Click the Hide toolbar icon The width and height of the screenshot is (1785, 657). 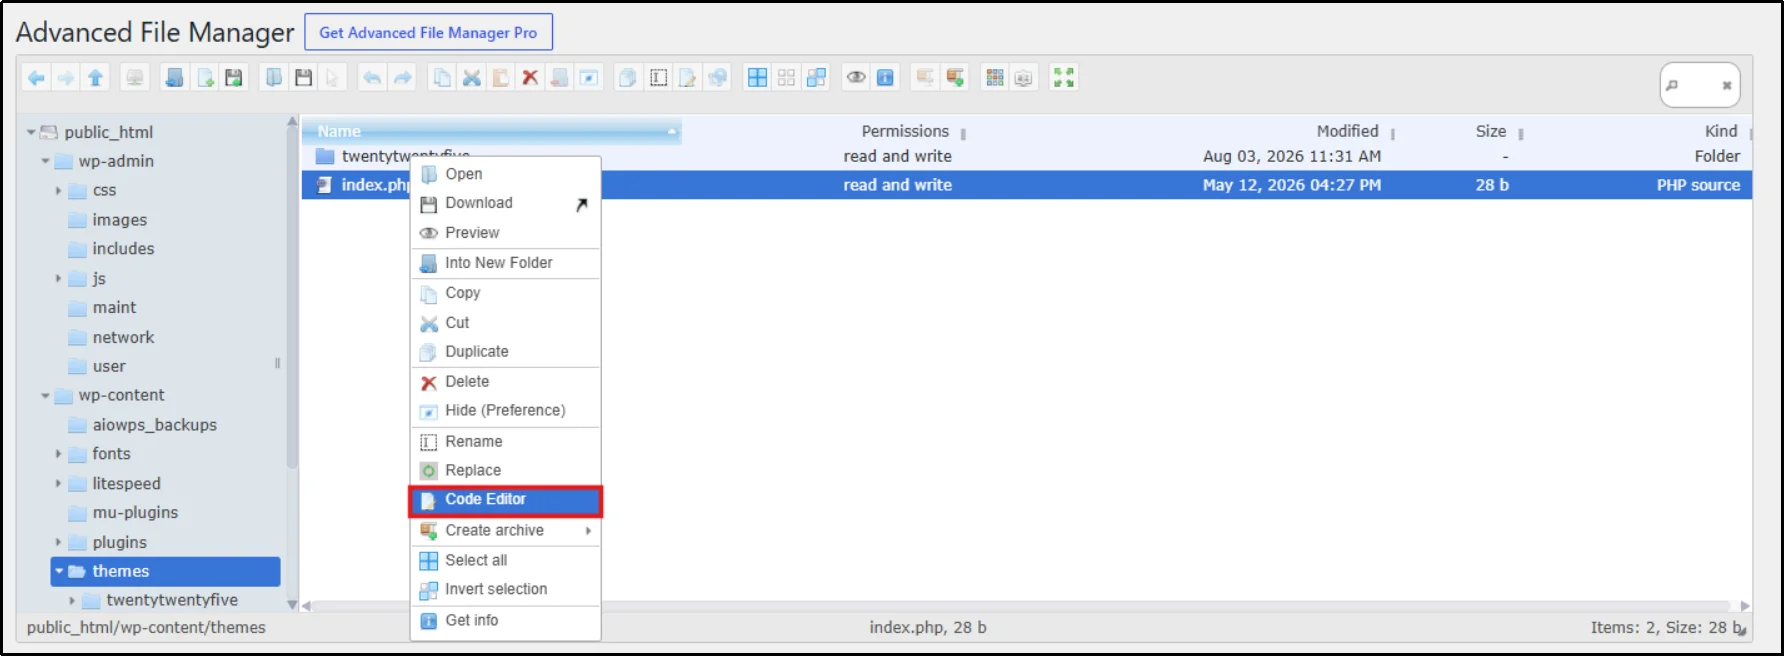point(589,78)
